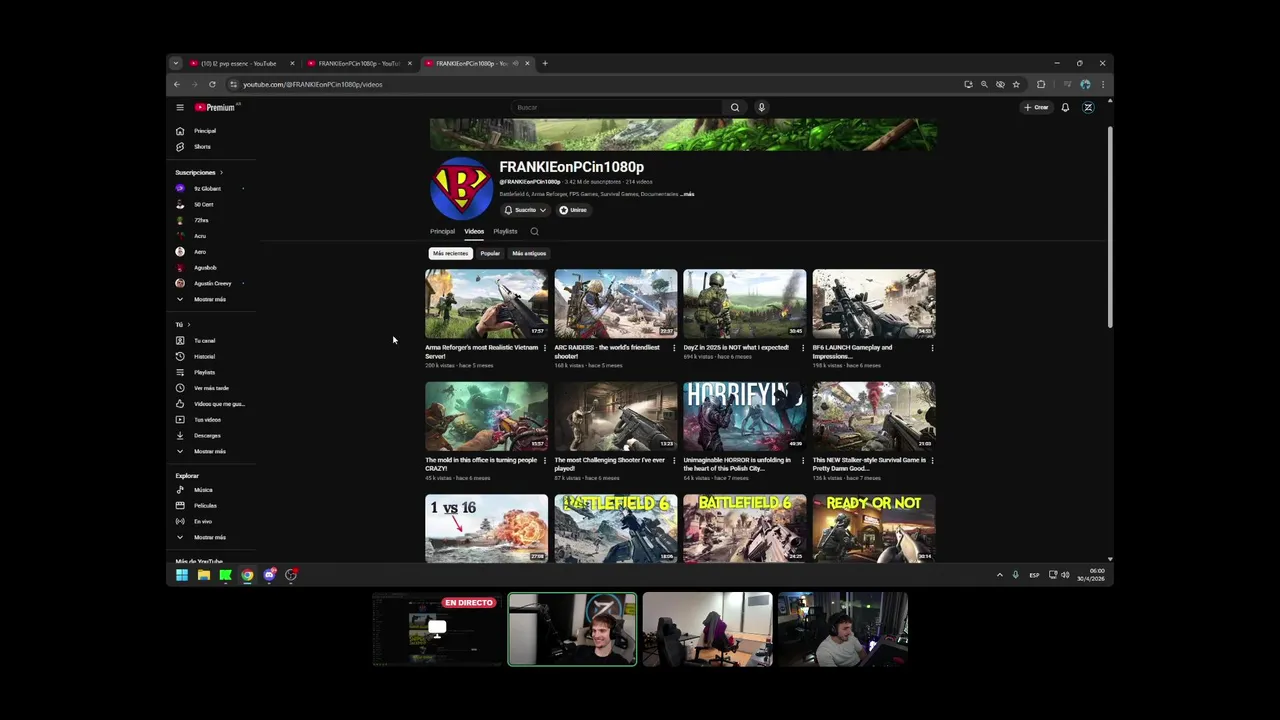Click the Unirse membership button
This screenshot has height=720, width=1280.
click(x=573, y=210)
